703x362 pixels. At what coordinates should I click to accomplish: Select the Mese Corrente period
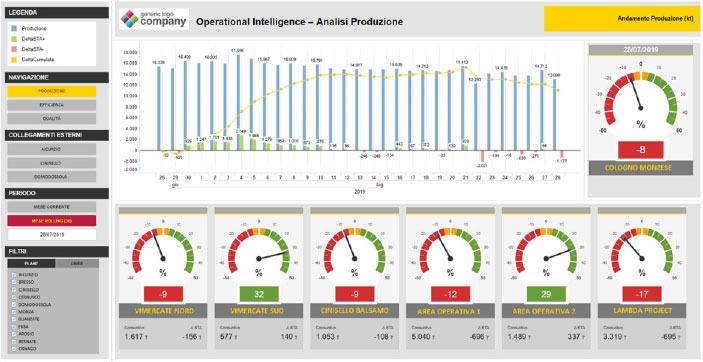click(52, 207)
